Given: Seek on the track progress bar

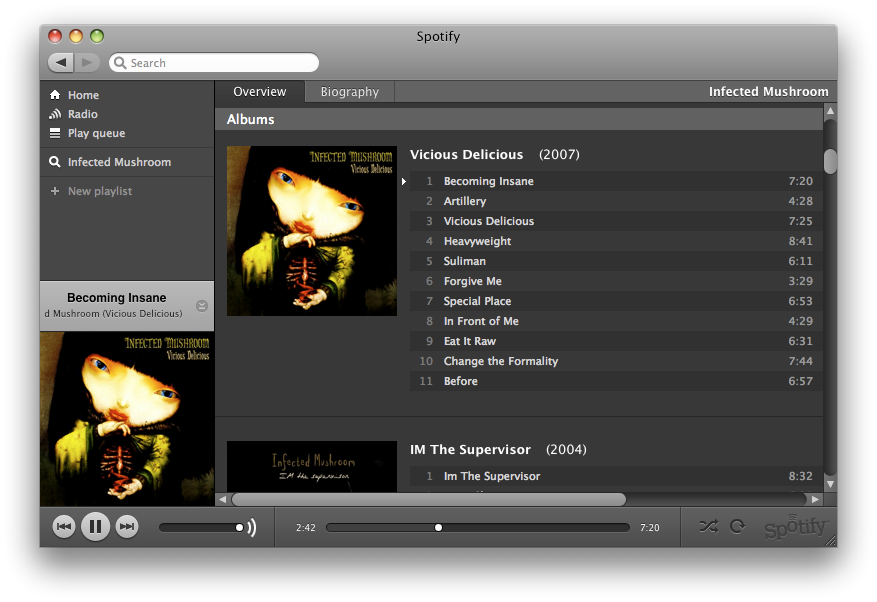Looking at the screenshot, I should tap(478, 528).
